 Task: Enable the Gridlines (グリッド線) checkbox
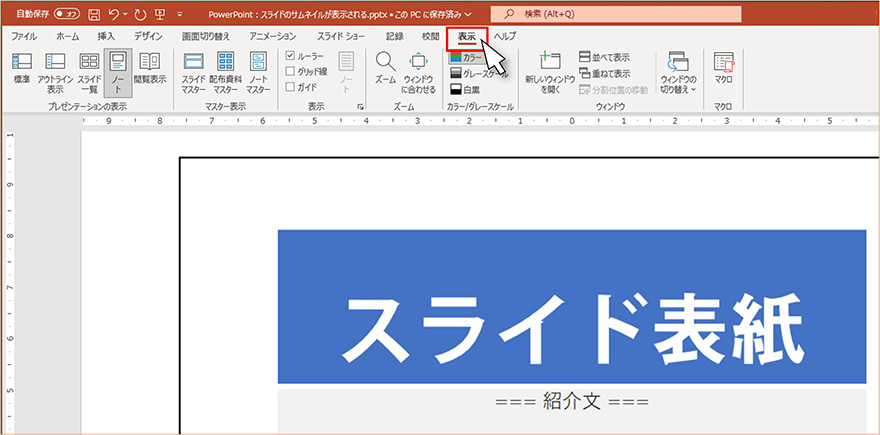pyautogui.click(x=291, y=72)
